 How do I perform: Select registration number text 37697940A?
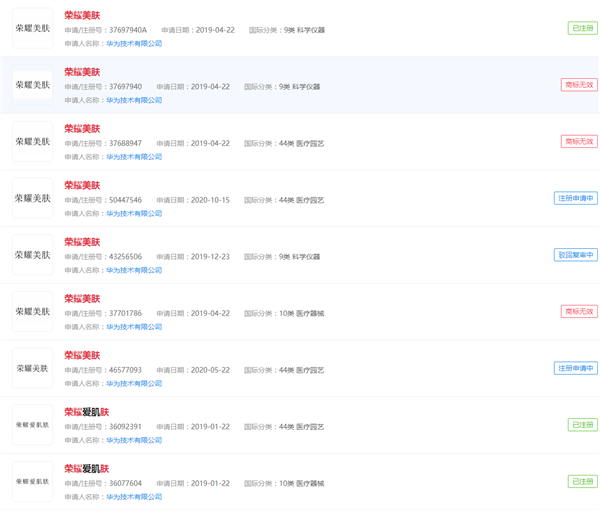[128, 30]
